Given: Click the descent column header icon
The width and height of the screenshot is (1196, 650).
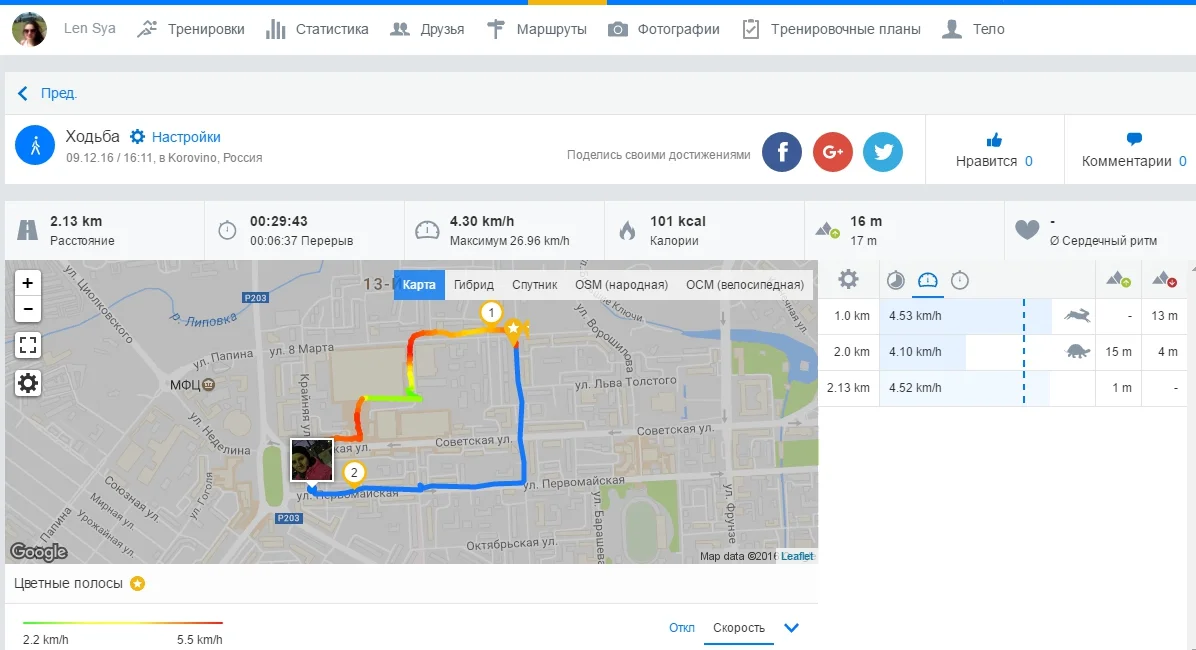Looking at the screenshot, I should coord(1164,279).
